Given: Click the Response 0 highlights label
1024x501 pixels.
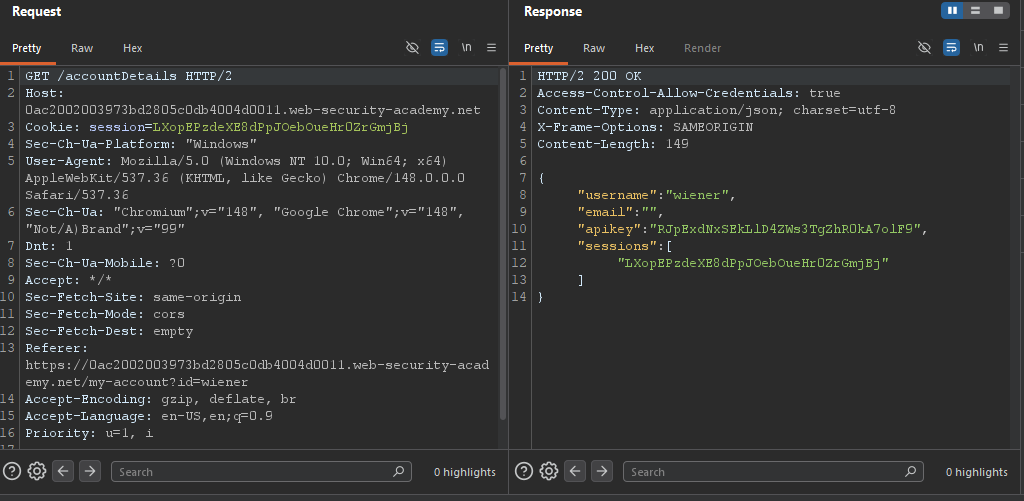Looking at the screenshot, I should coord(976,472).
